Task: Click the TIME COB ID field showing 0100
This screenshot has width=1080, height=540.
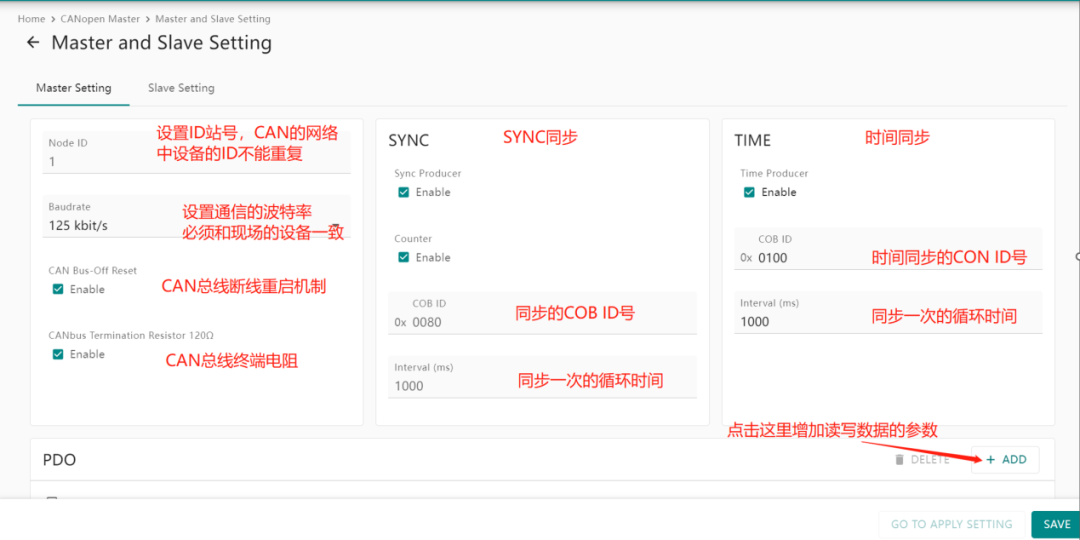Action: click(x=889, y=249)
